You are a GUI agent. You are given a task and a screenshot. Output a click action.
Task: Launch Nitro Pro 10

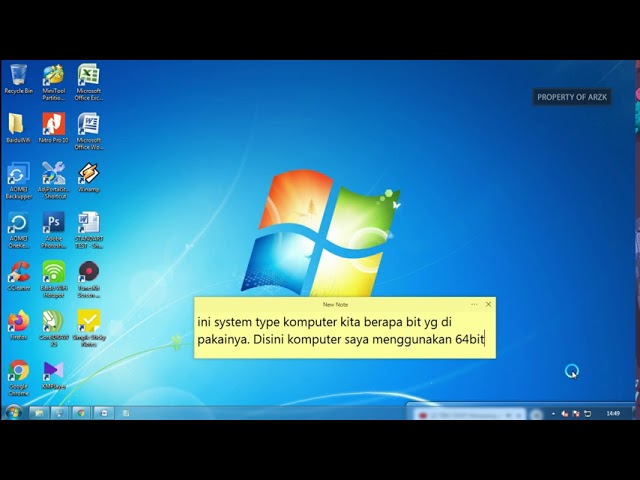coord(53,128)
